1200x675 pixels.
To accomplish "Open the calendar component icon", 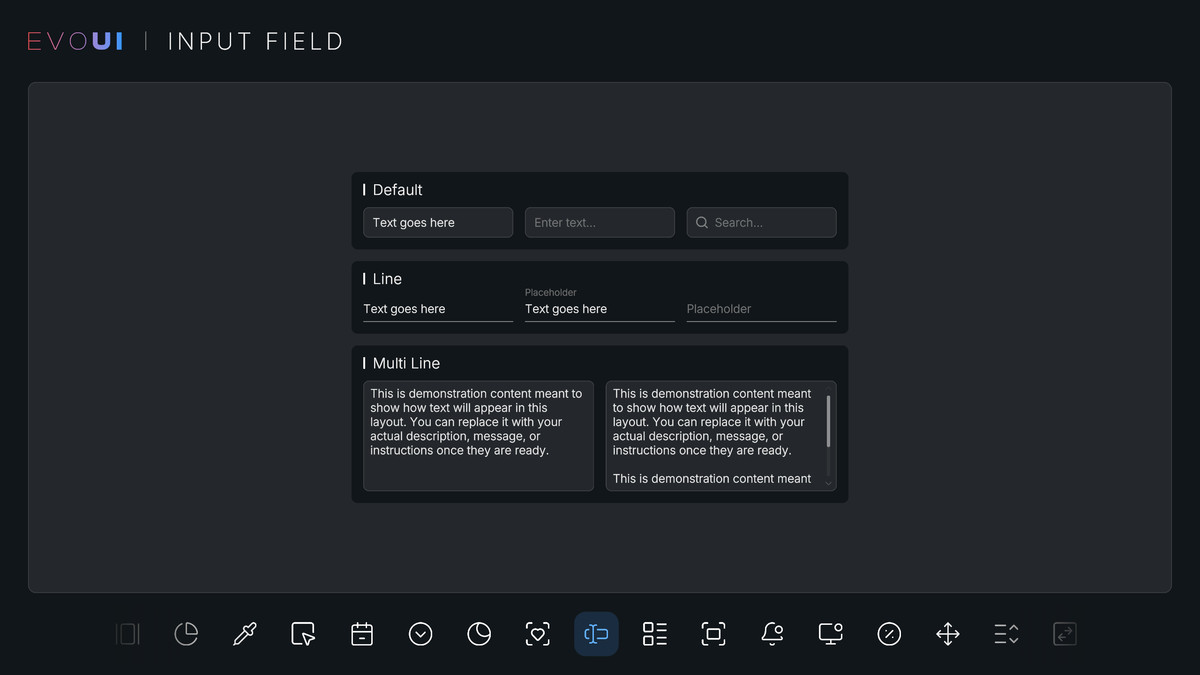I will (x=361, y=634).
